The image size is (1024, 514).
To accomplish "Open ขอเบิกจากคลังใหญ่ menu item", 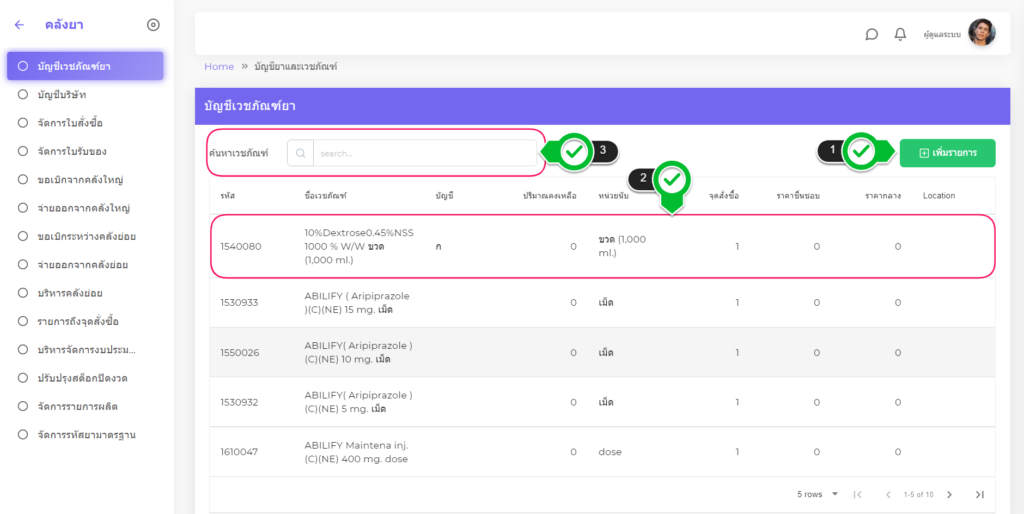I will tap(79, 180).
